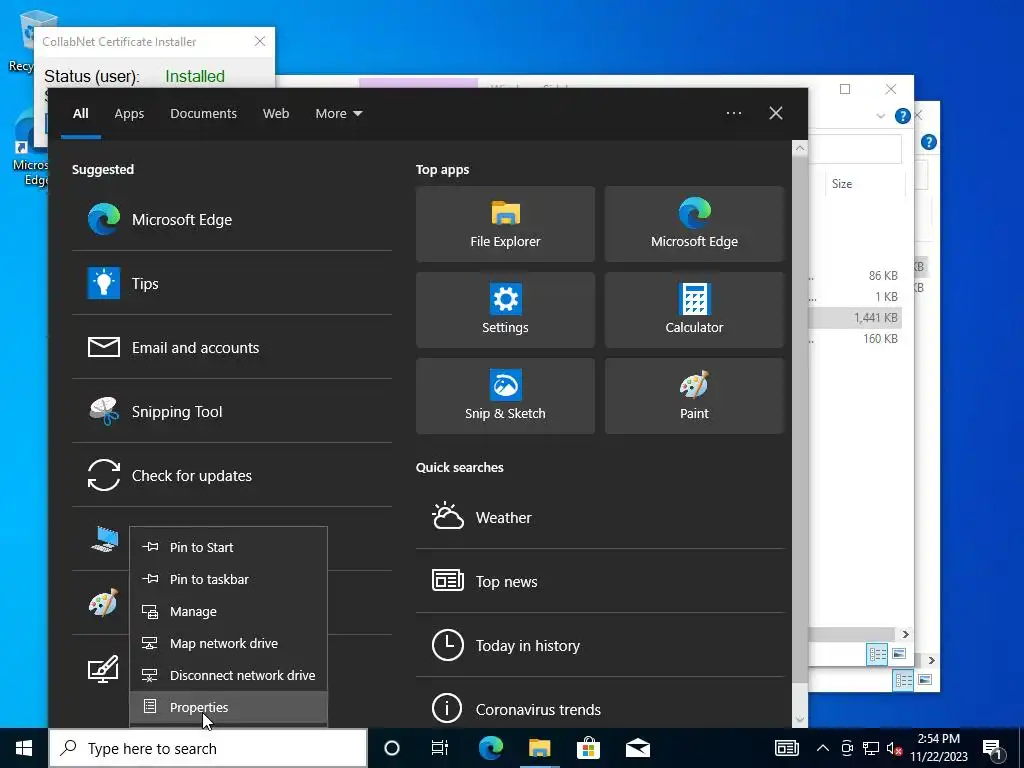This screenshot has height=768, width=1024.
Task: Show hidden tray icons chevron
Action: point(823,748)
